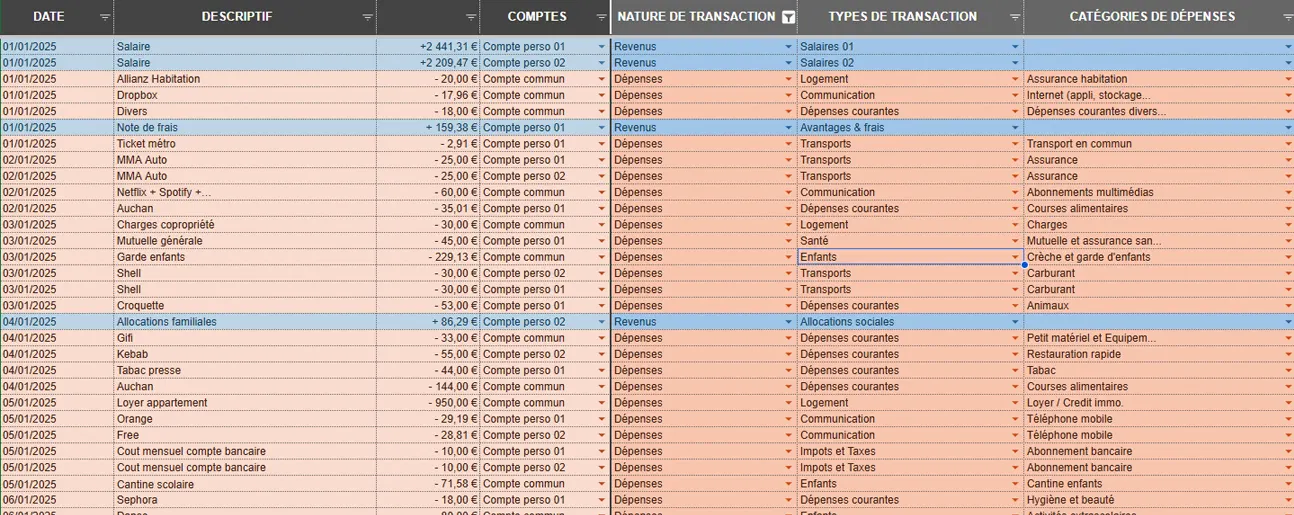Expand the Salaires 02 type dropdown

point(1015,63)
